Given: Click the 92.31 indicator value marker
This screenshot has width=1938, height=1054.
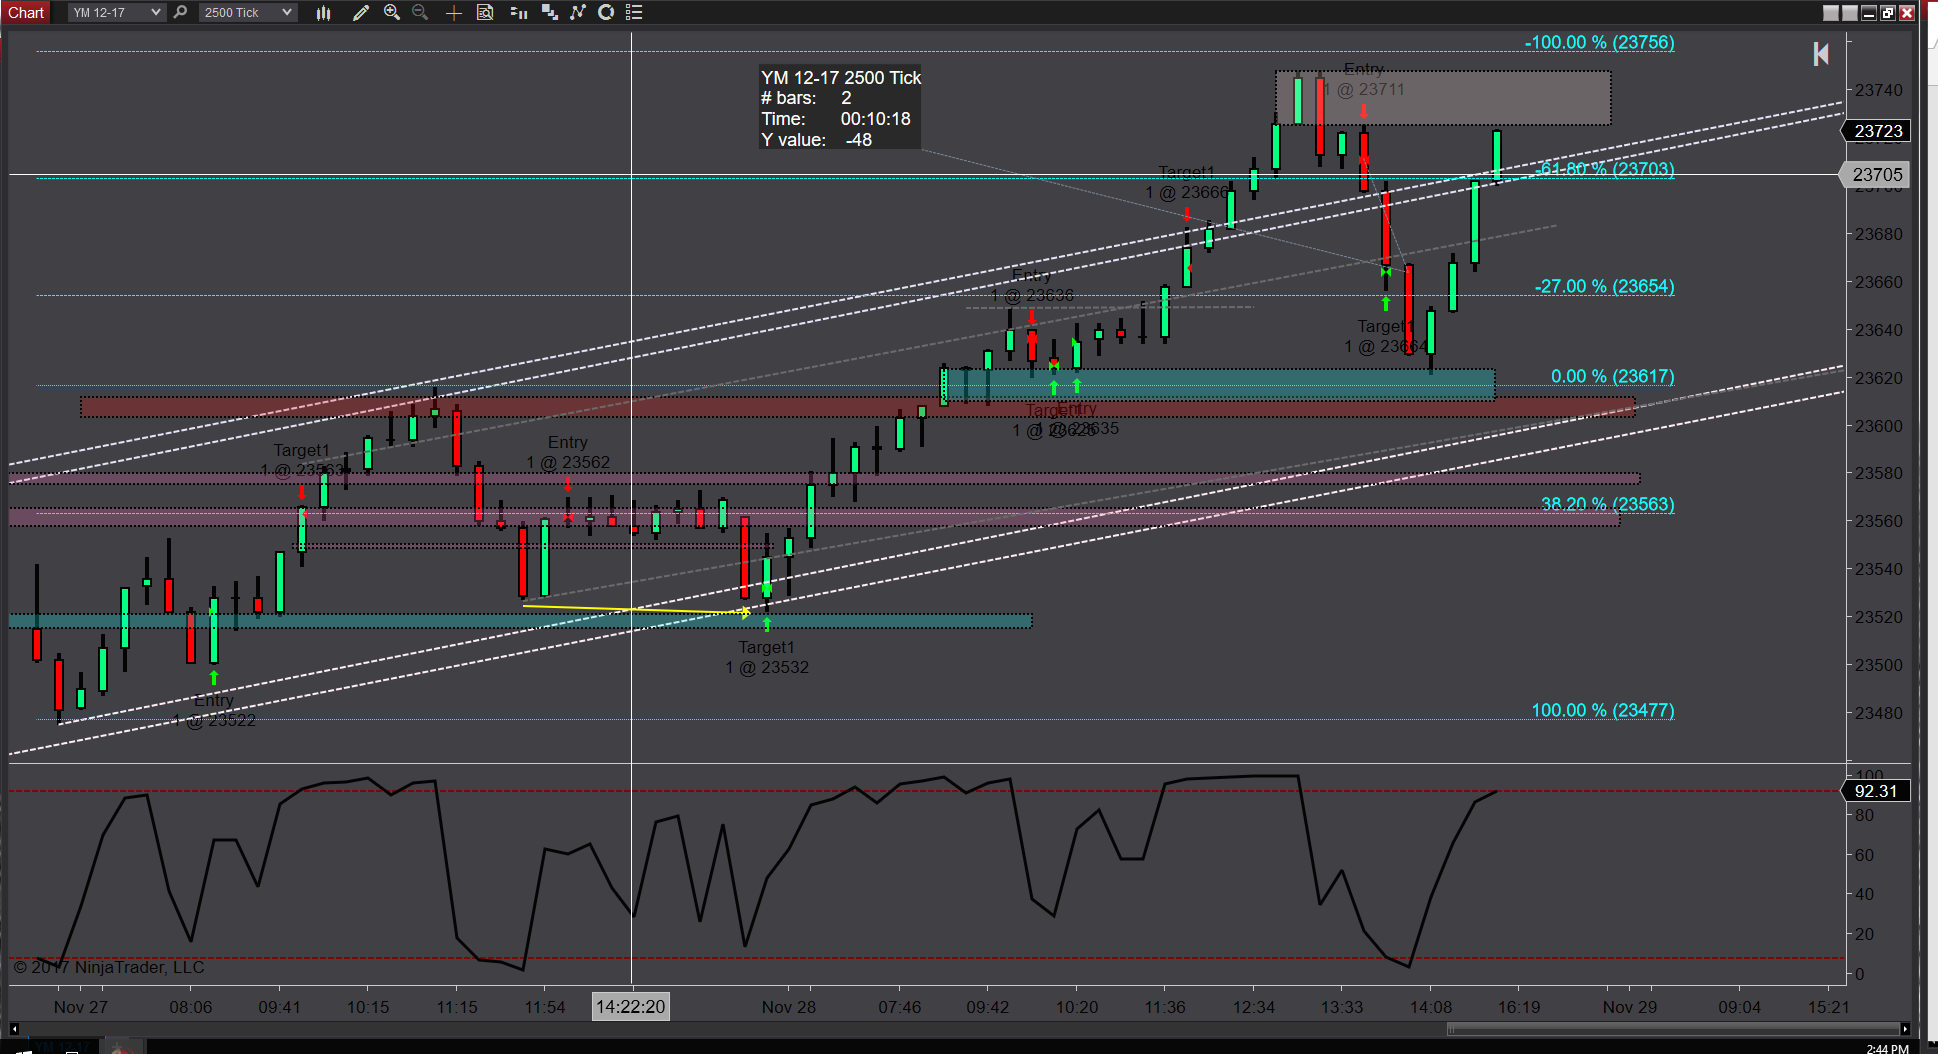Looking at the screenshot, I should [1876, 791].
